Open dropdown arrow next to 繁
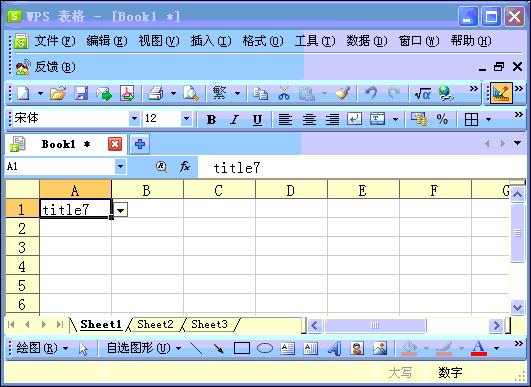Viewport: 531px width, 387px height. [x=237, y=93]
